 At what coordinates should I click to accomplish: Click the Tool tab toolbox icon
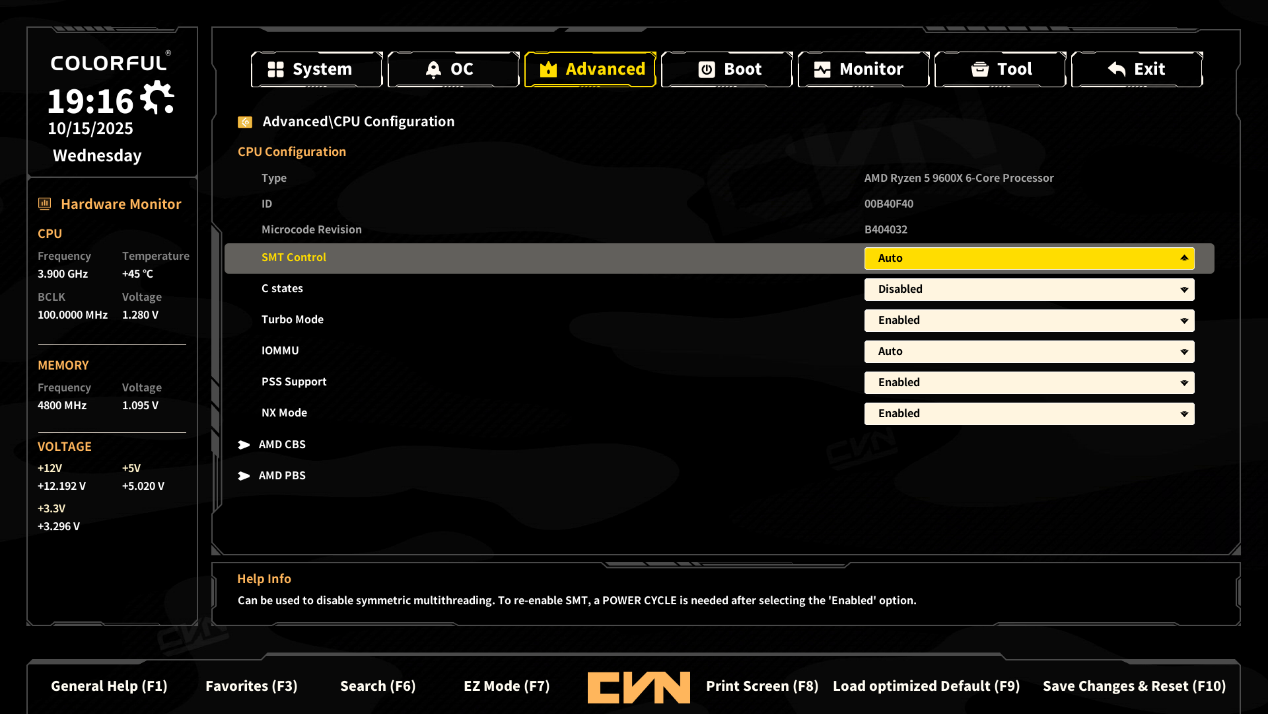click(980, 69)
